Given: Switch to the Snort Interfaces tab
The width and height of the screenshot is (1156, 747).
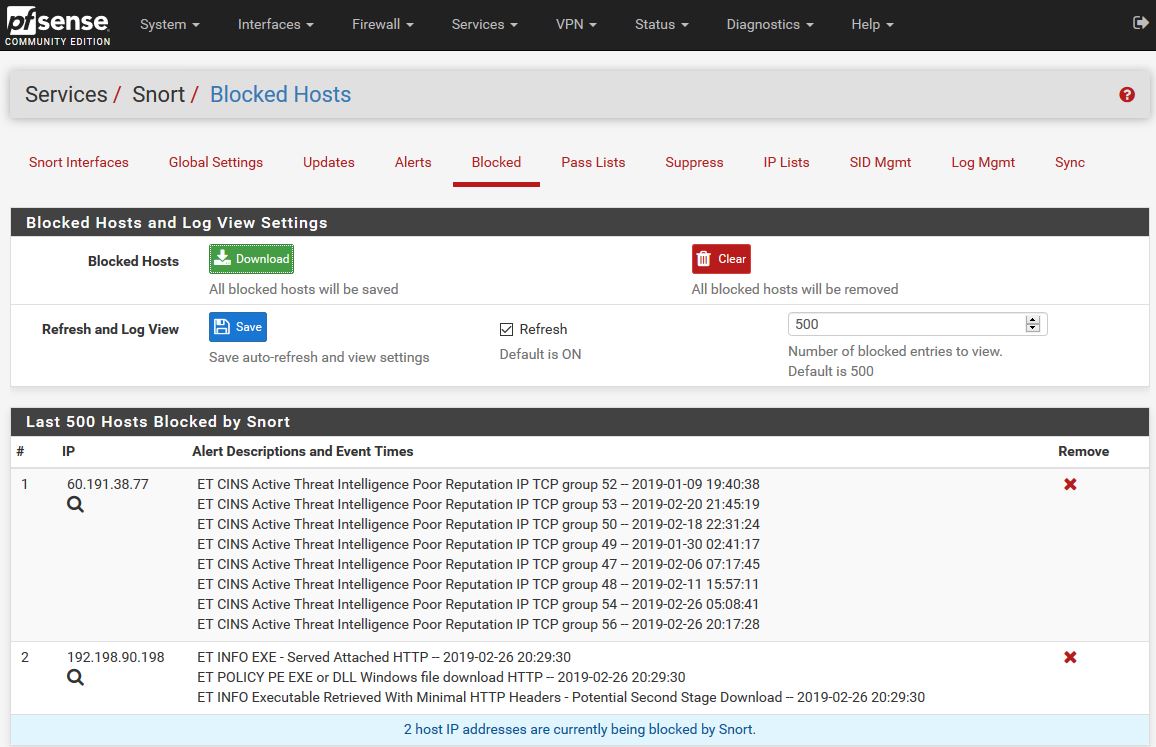Looking at the screenshot, I should tap(79, 162).
